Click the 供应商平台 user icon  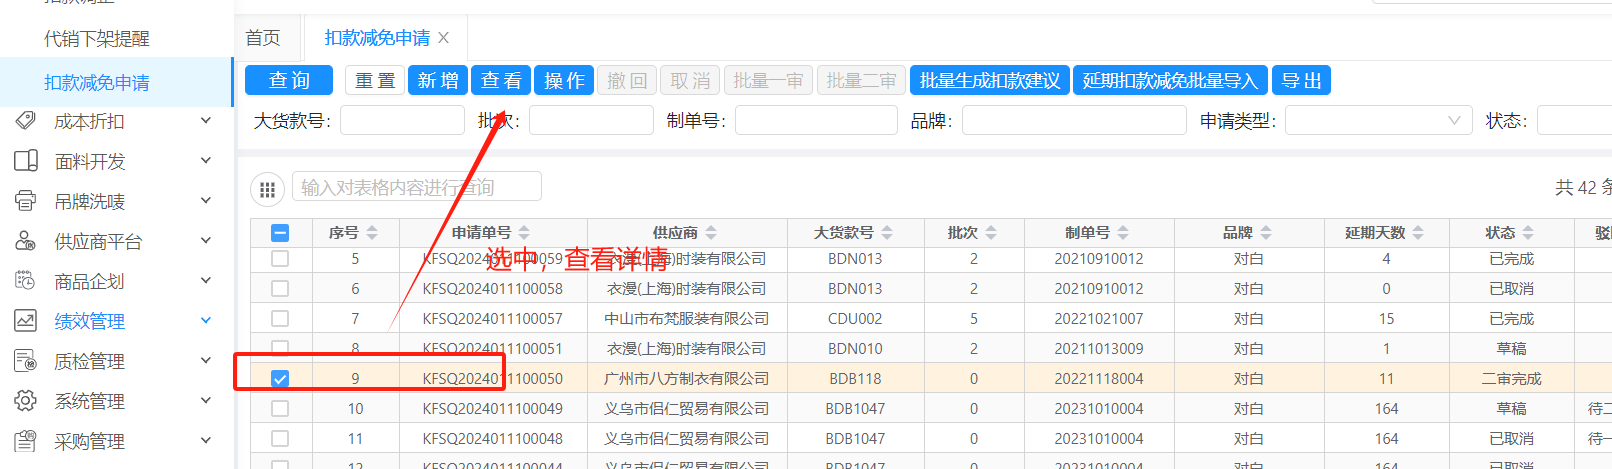(26, 241)
